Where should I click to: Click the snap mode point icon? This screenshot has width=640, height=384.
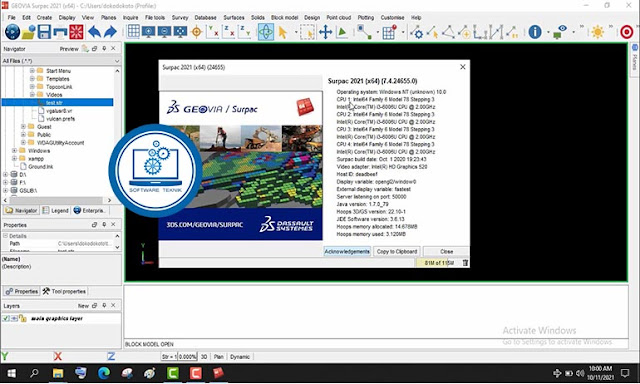[x=364, y=32]
